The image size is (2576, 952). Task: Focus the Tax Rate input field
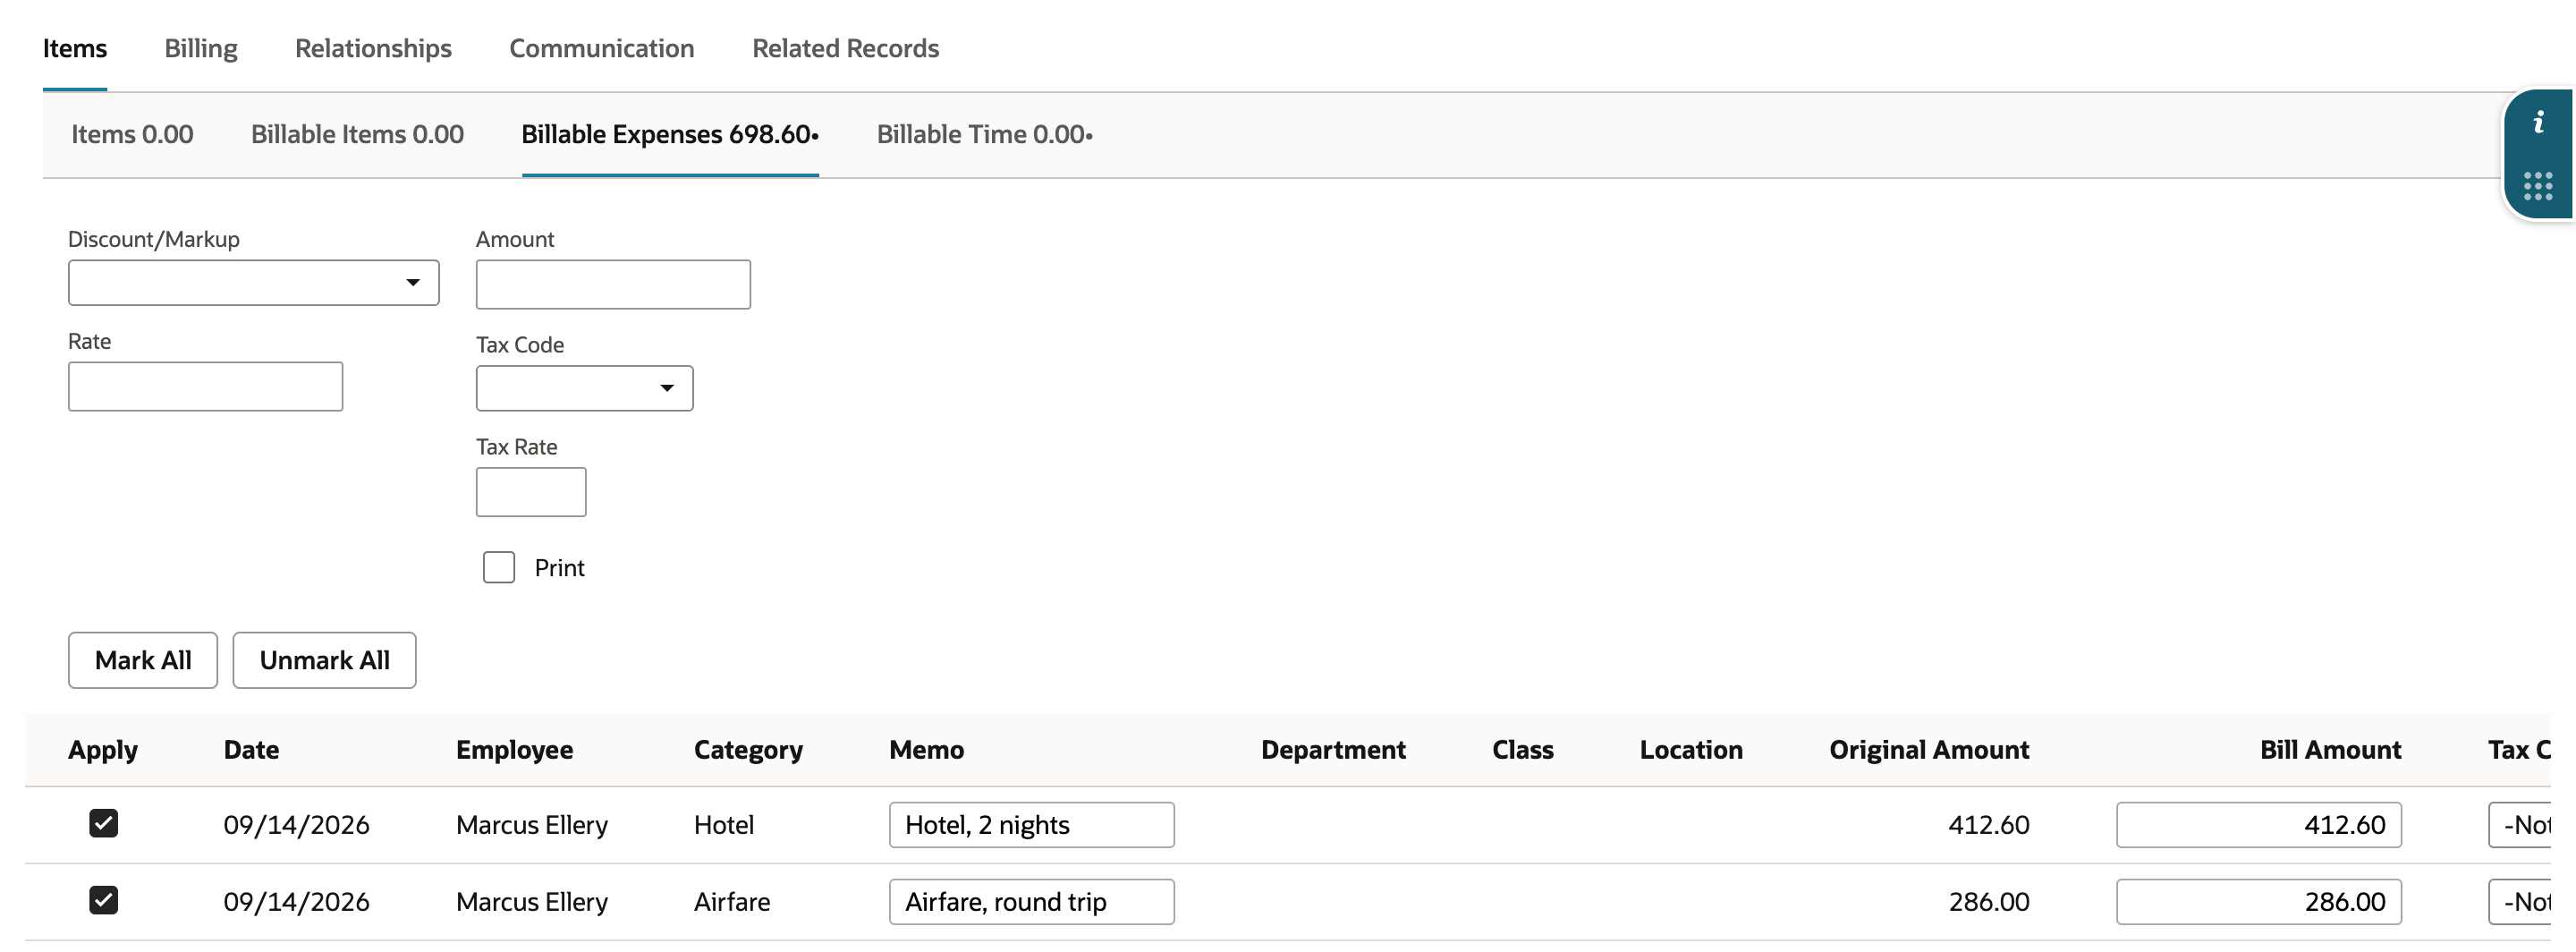[531, 492]
